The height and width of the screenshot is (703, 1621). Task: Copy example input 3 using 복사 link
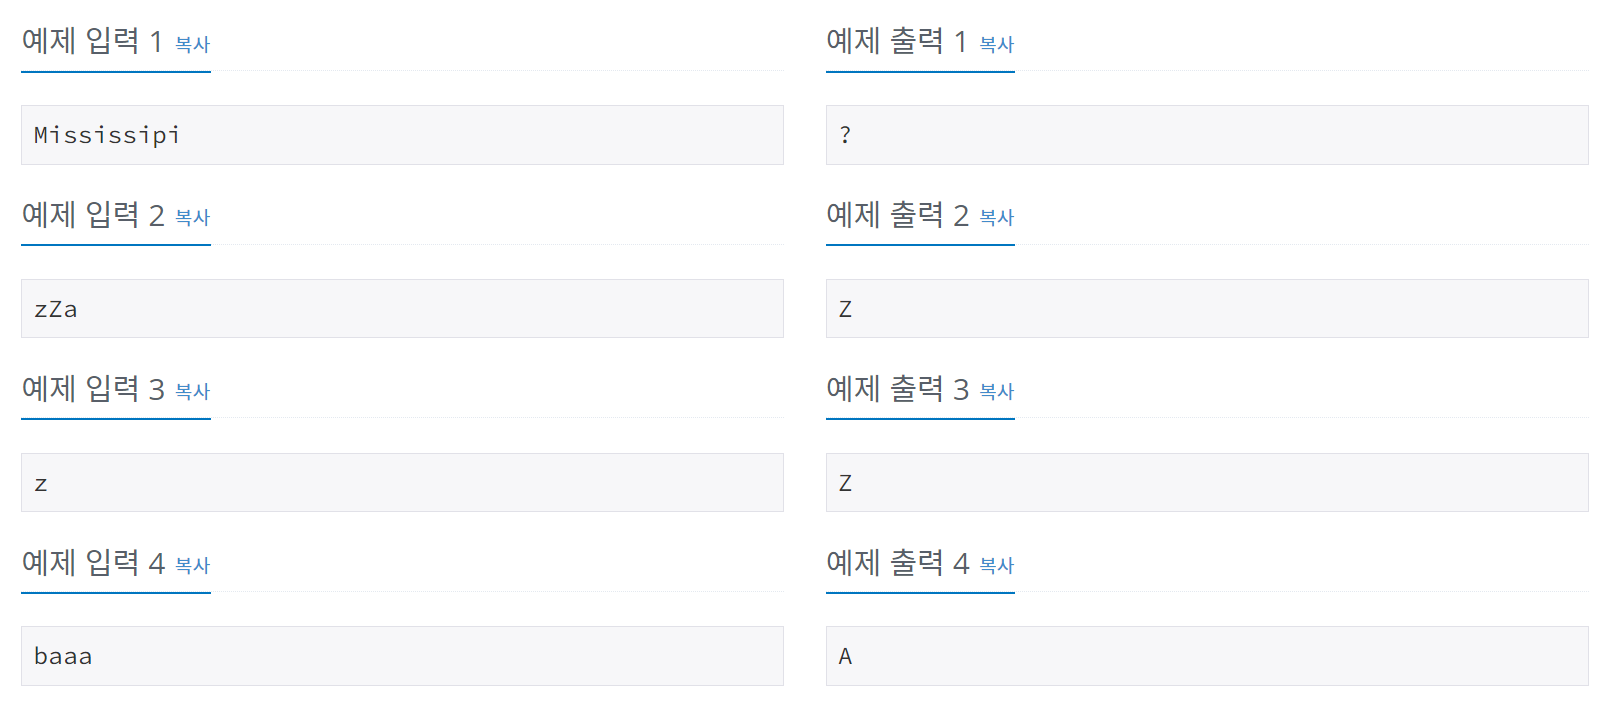click(193, 392)
